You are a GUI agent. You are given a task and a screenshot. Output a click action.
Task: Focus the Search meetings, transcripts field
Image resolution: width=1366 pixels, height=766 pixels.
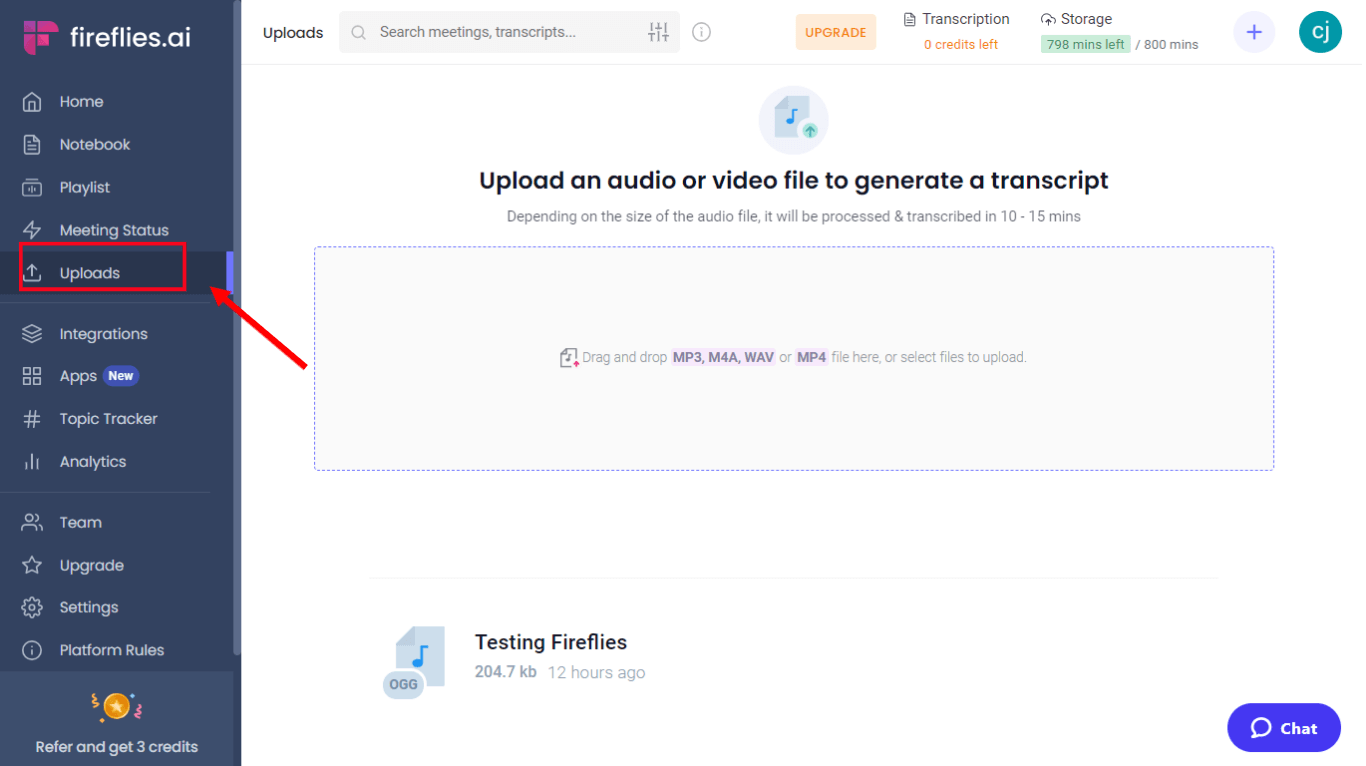tap(509, 32)
